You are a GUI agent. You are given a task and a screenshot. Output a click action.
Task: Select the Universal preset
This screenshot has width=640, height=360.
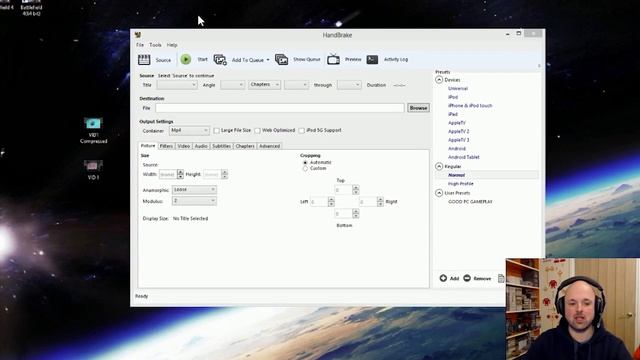(x=458, y=89)
